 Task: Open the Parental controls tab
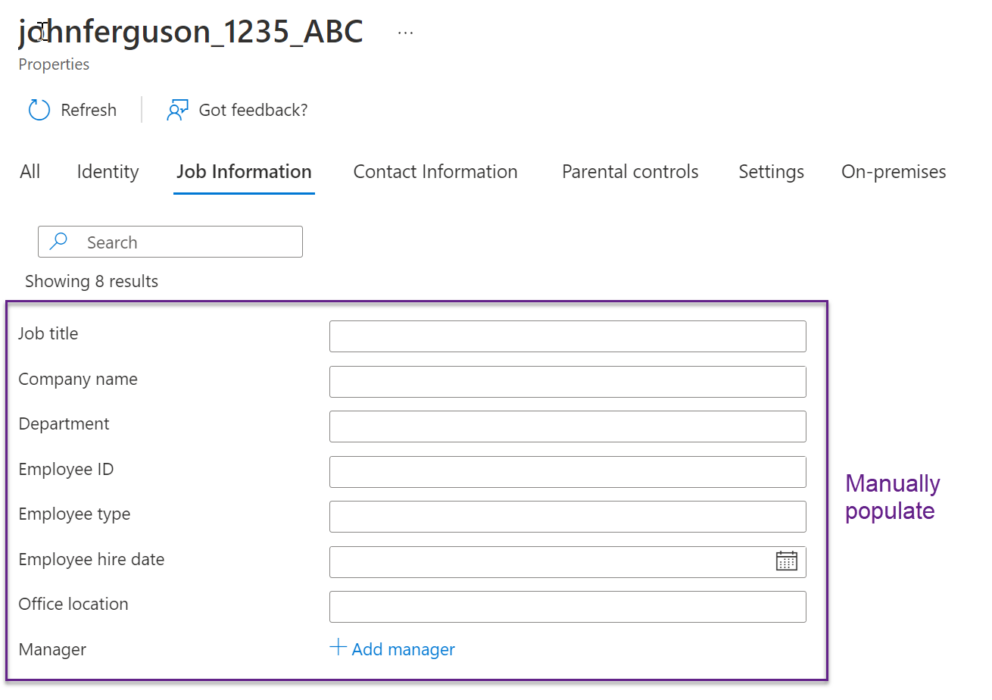click(630, 172)
